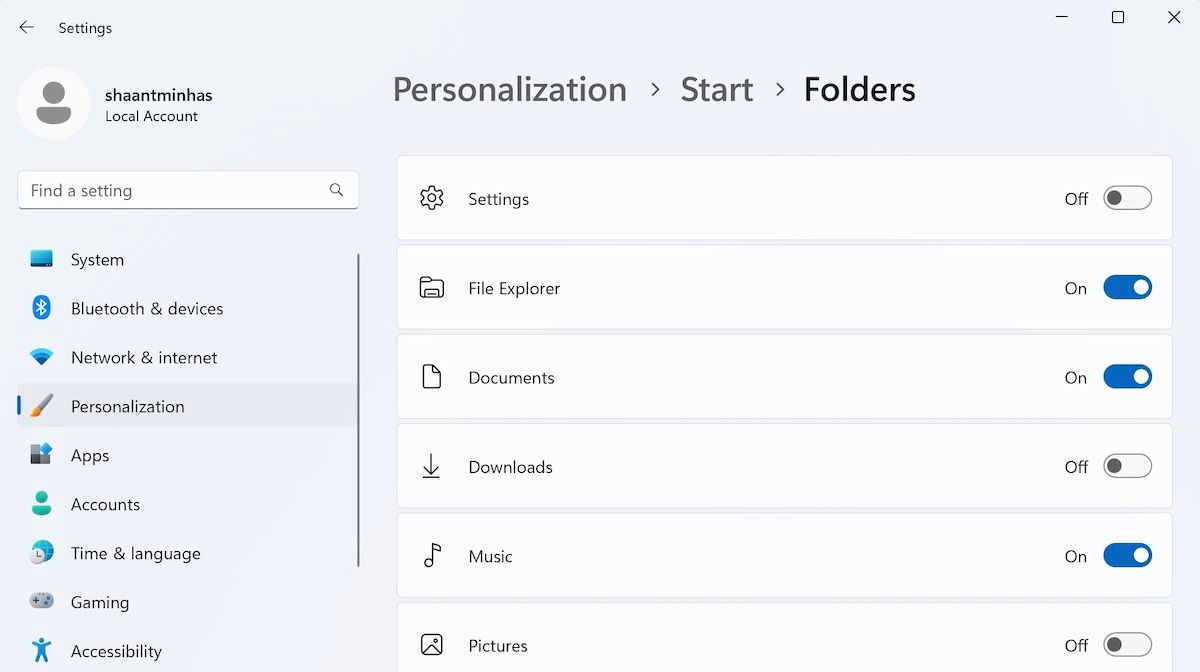
Task: Select Personalization in the sidebar menu
Action: click(x=127, y=406)
